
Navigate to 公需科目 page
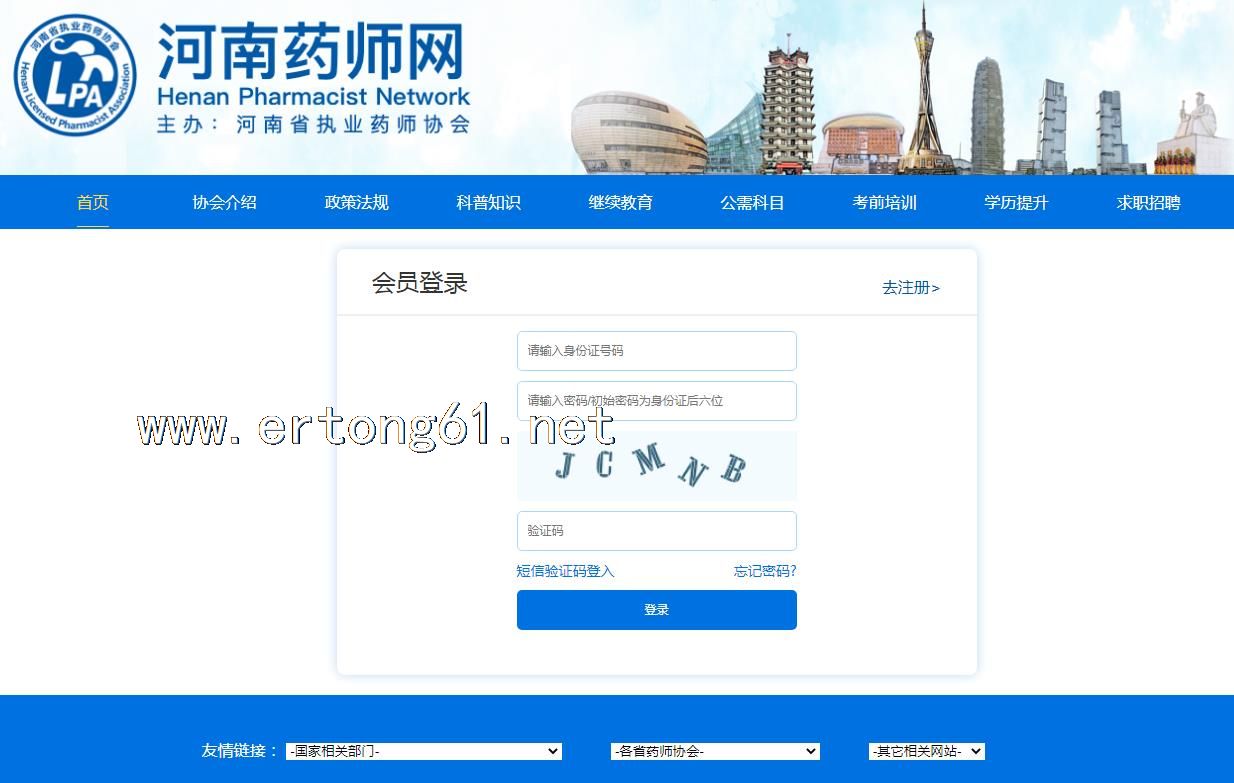tap(753, 203)
